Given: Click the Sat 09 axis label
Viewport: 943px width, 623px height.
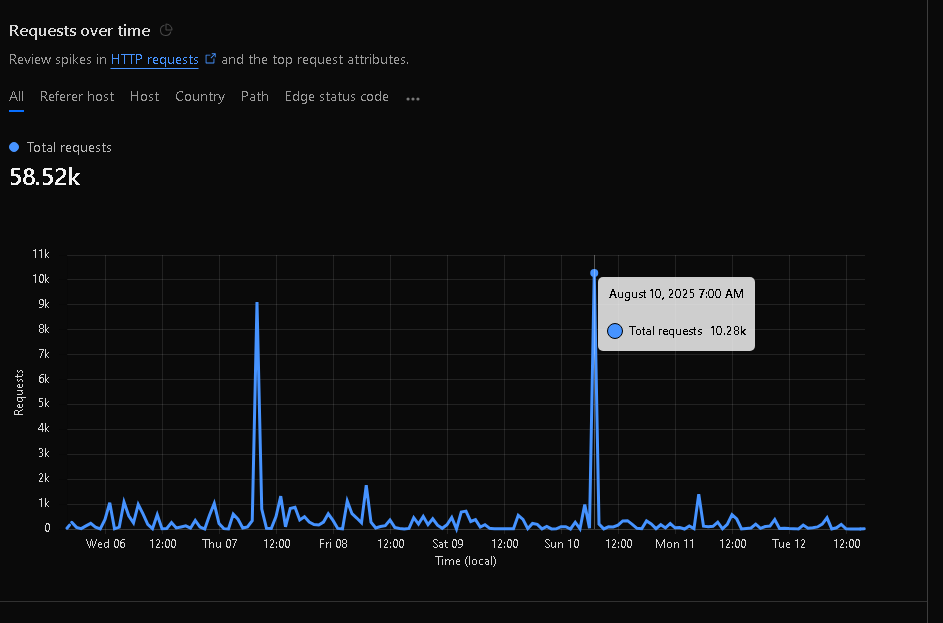Looking at the screenshot, I should [448, 544].
